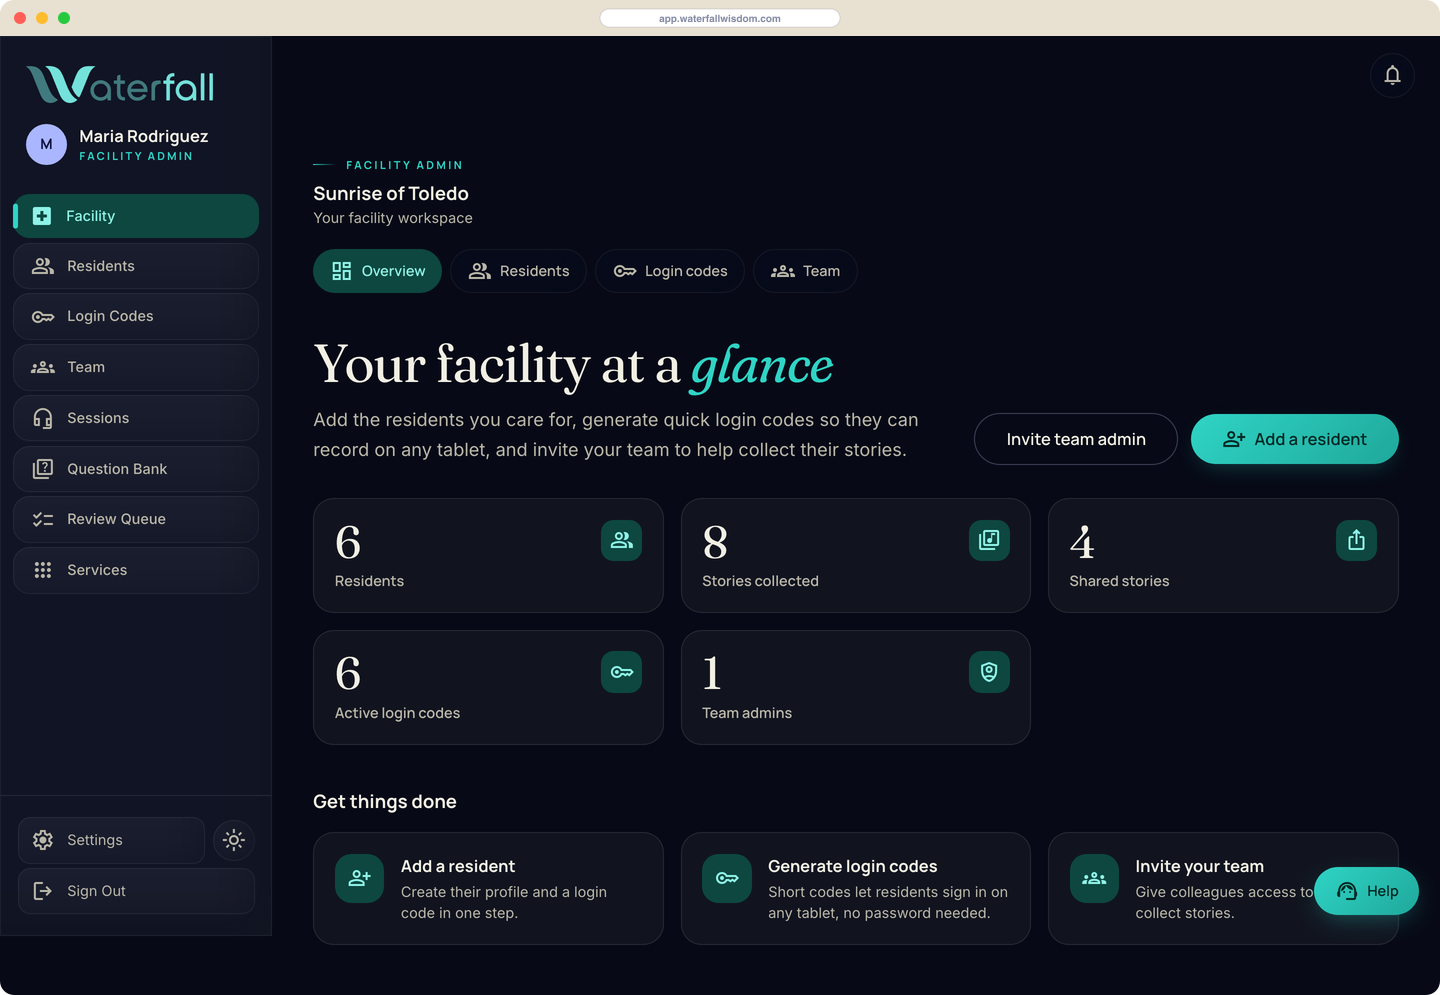
Task: Click the music library icon on Stories collected
Action: tap(989, 540)
